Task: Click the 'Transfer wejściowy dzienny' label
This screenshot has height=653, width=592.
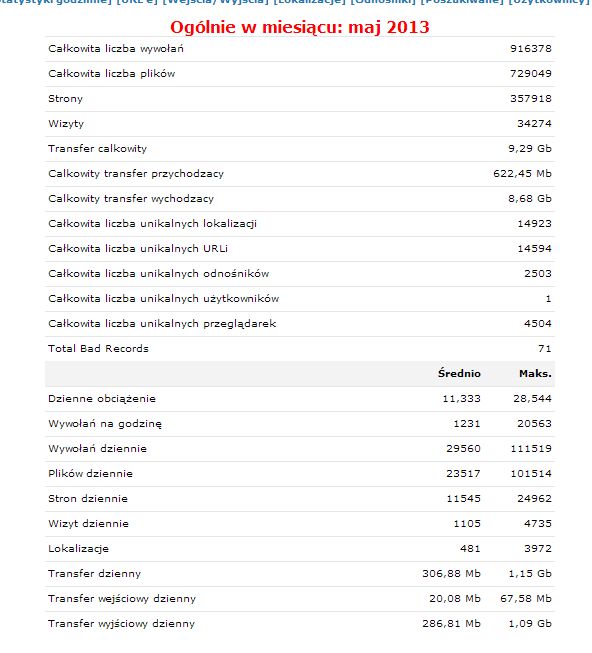Action: pos(122,598)
